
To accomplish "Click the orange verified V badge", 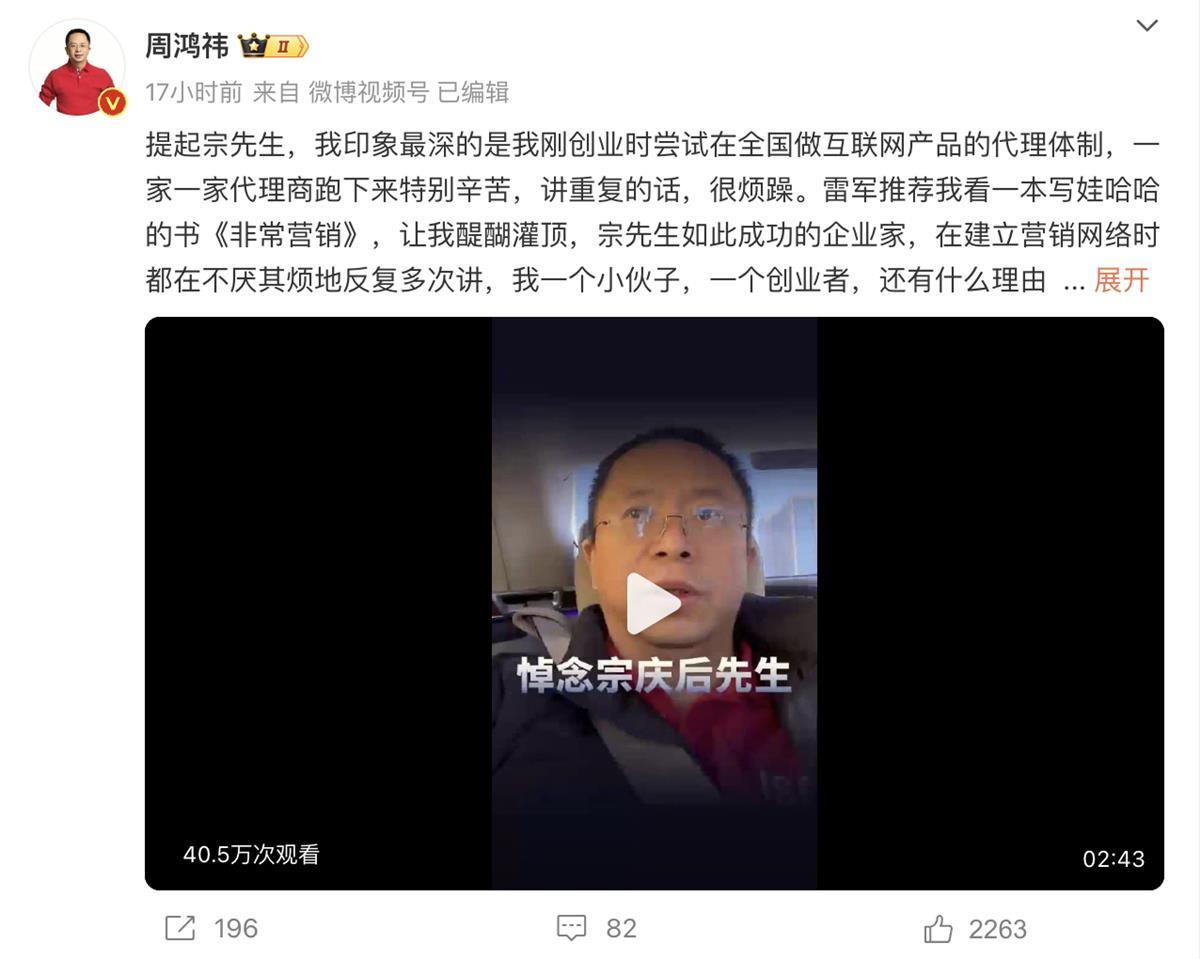I will click(x=112, y=102).
